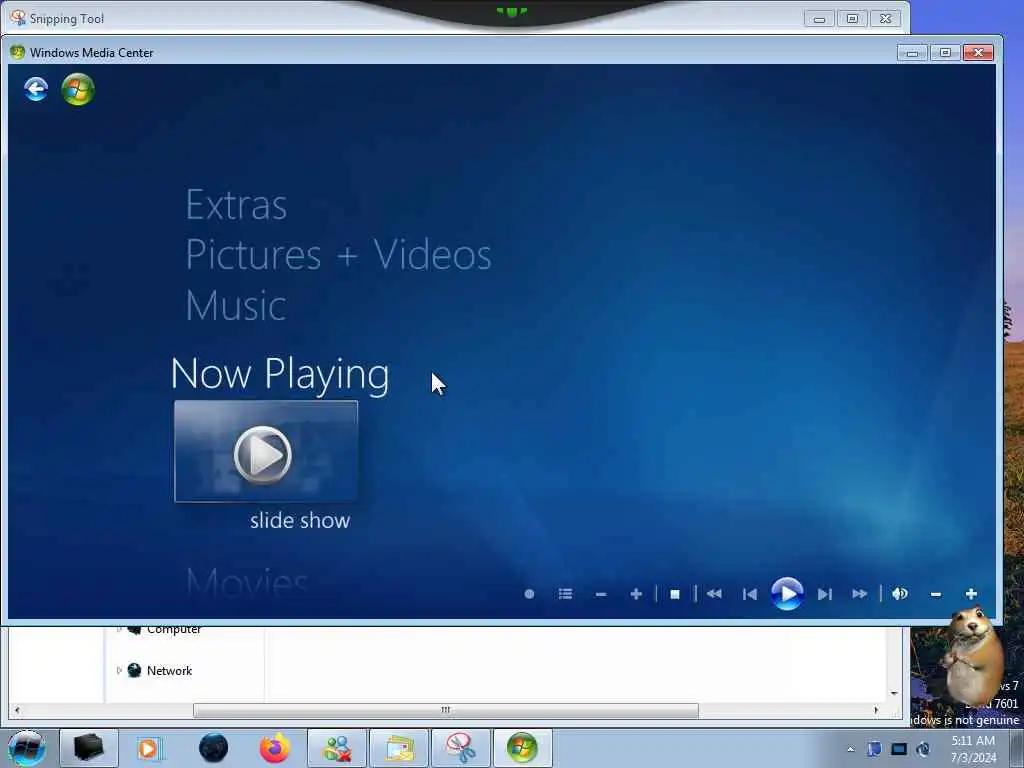
Task: Expand the Network tree node
Action: pos(119,670)
